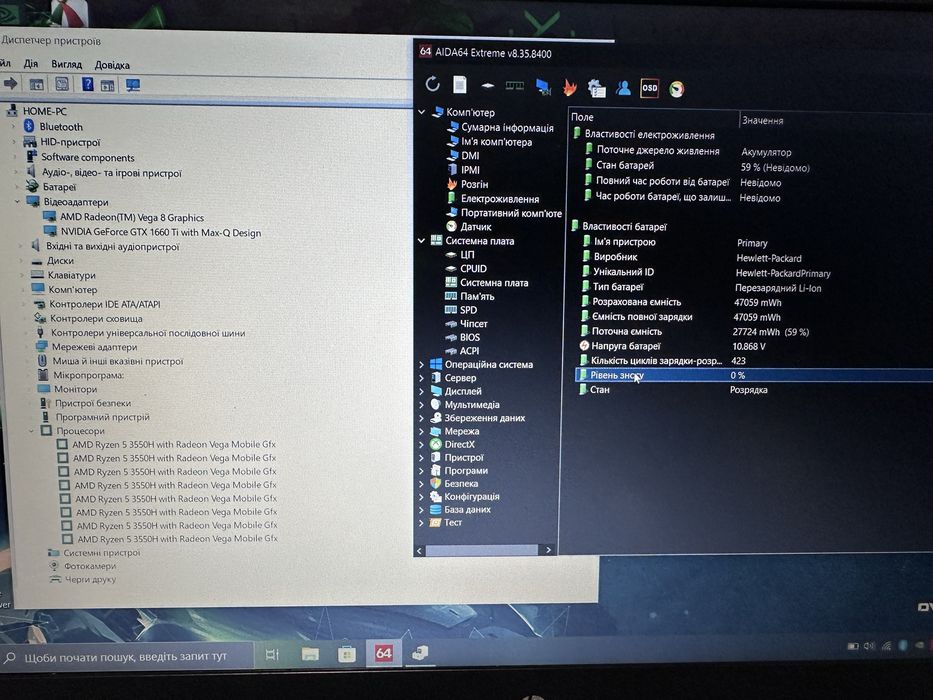The width and height of the screenshot is (933, 700).
Task: Open the AIDA64 Report page icon
Action: pos(460,85)
